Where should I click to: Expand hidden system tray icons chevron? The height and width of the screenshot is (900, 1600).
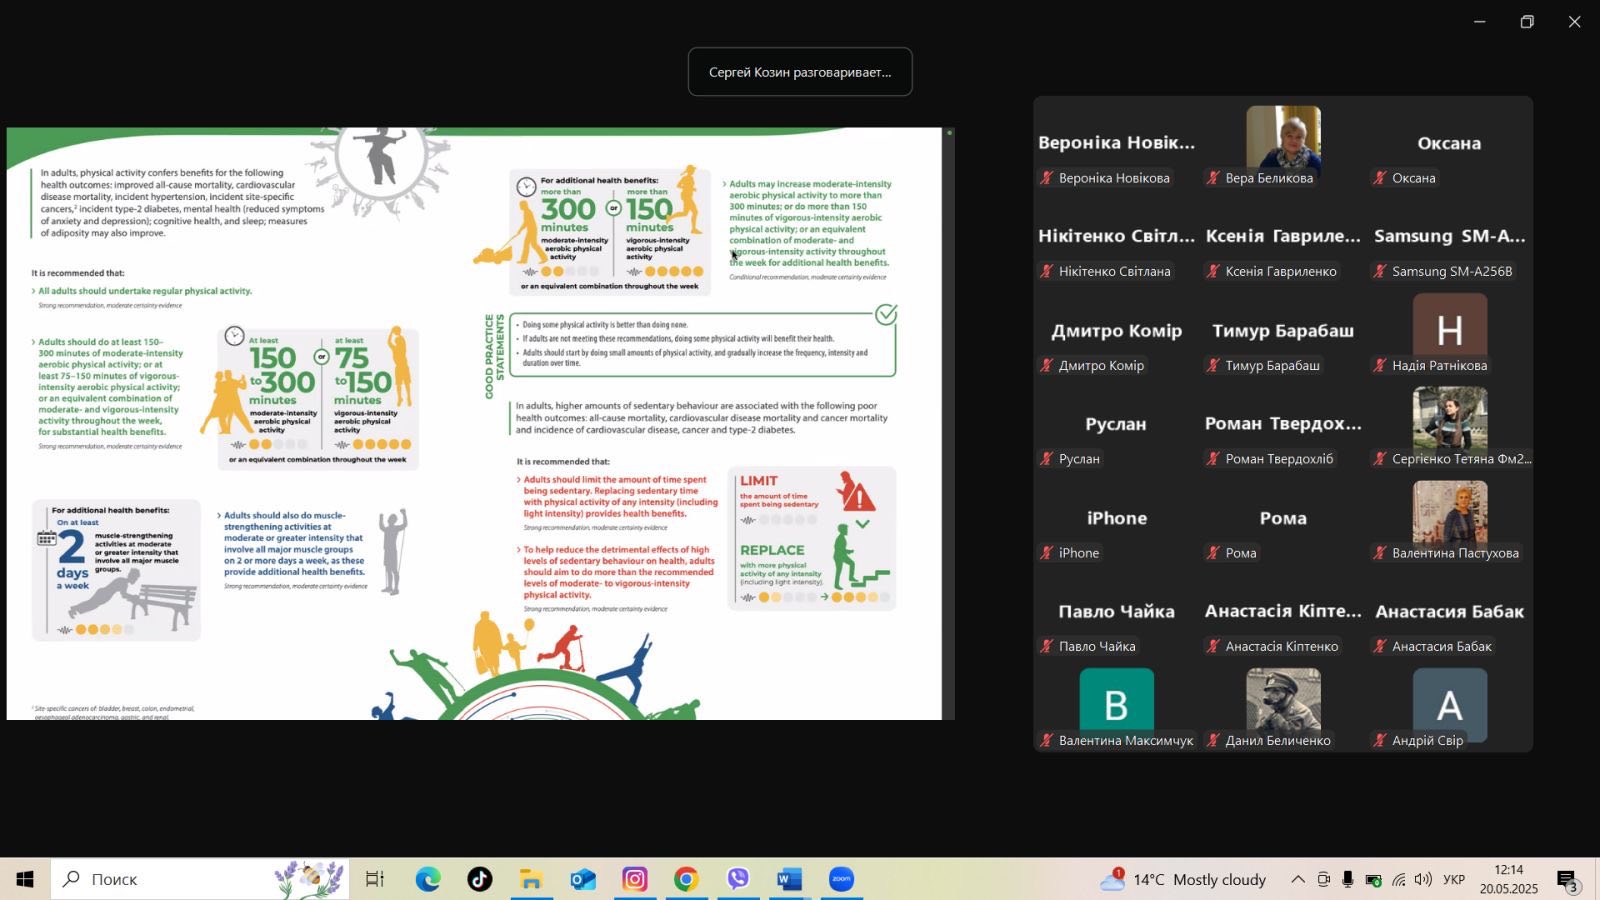click(1298, 879)
